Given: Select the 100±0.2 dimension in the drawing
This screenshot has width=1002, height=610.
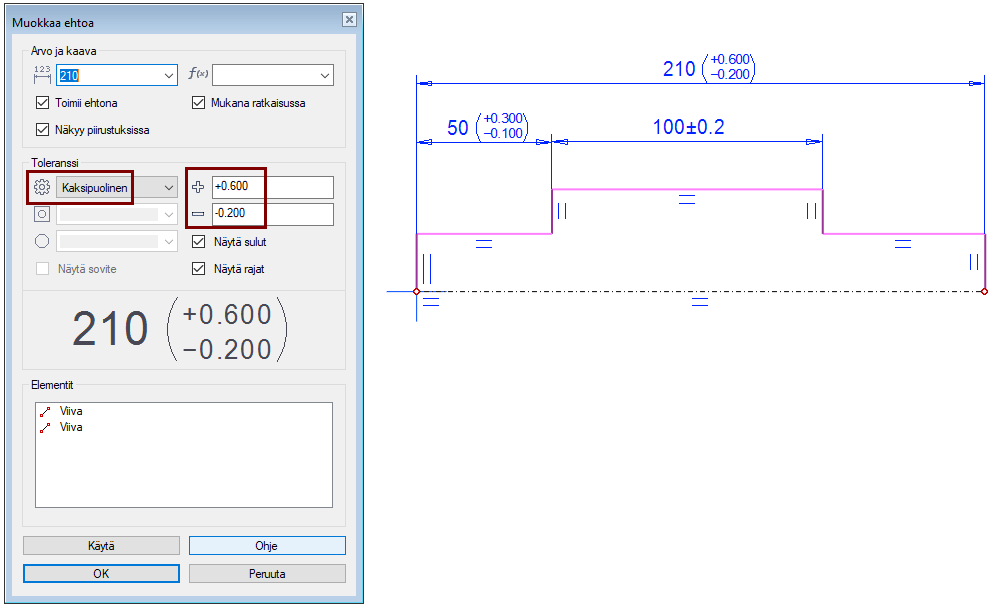Looking at the screenshot, I should [687, 127].
